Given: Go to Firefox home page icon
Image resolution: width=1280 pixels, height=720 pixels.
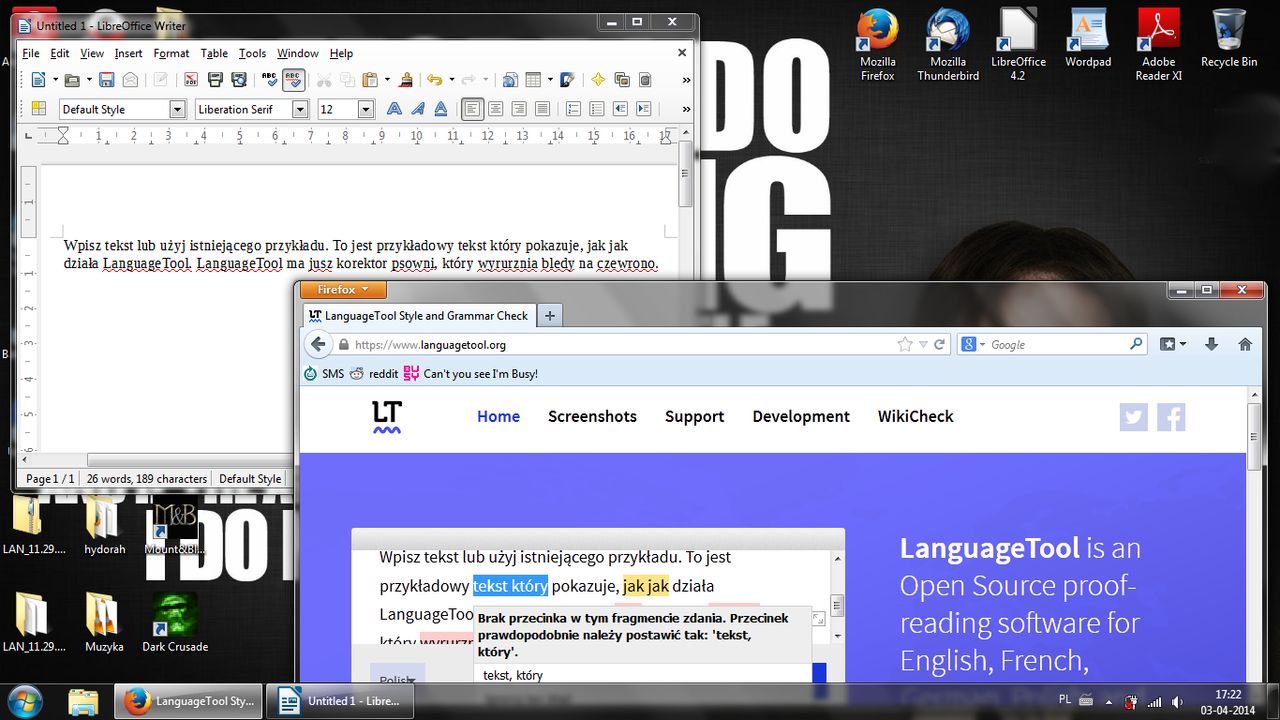Looking at the screenshot, I should coord(1245,344).
